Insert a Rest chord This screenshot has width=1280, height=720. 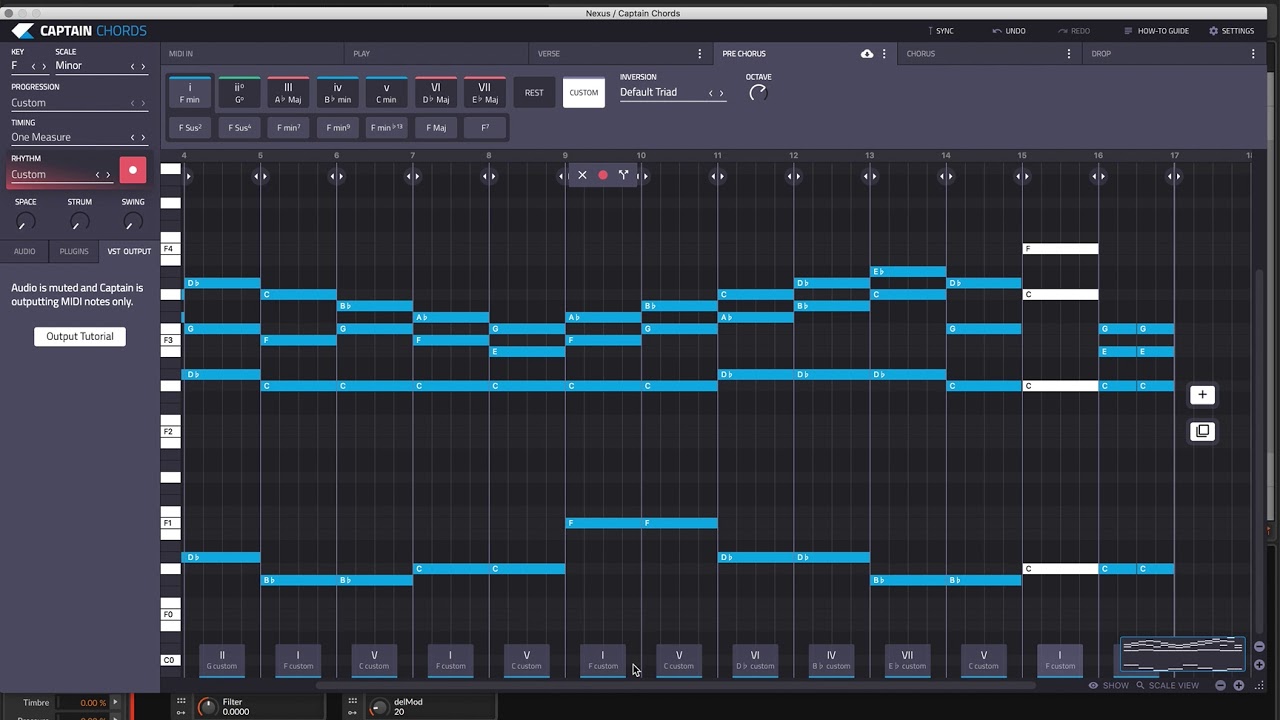[534, 93]
